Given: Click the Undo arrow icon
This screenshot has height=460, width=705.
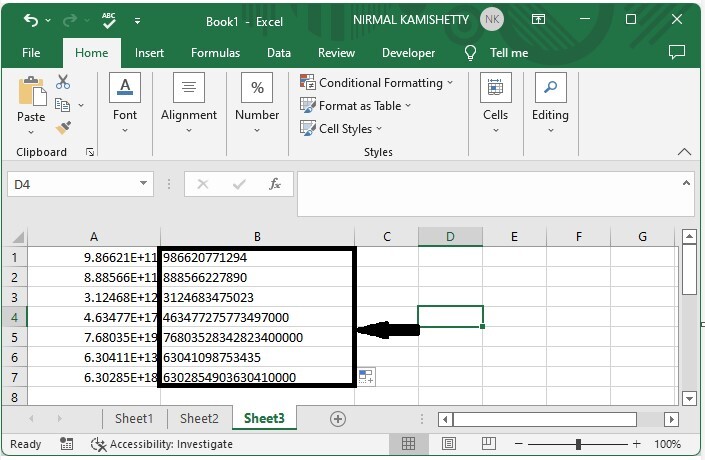Looking at the screenshot, I should coord(31,20).
